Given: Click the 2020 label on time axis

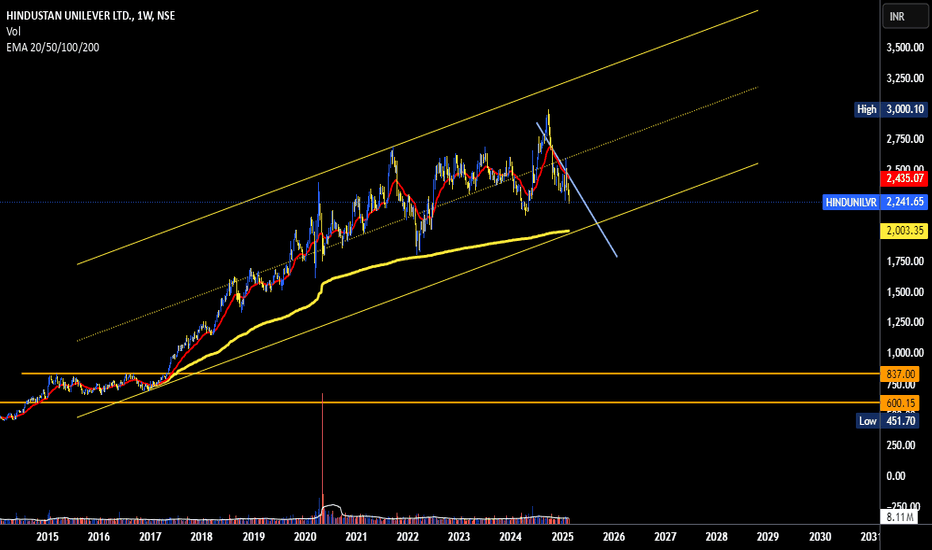Looking at the screenshot, I should click(305, 537).
